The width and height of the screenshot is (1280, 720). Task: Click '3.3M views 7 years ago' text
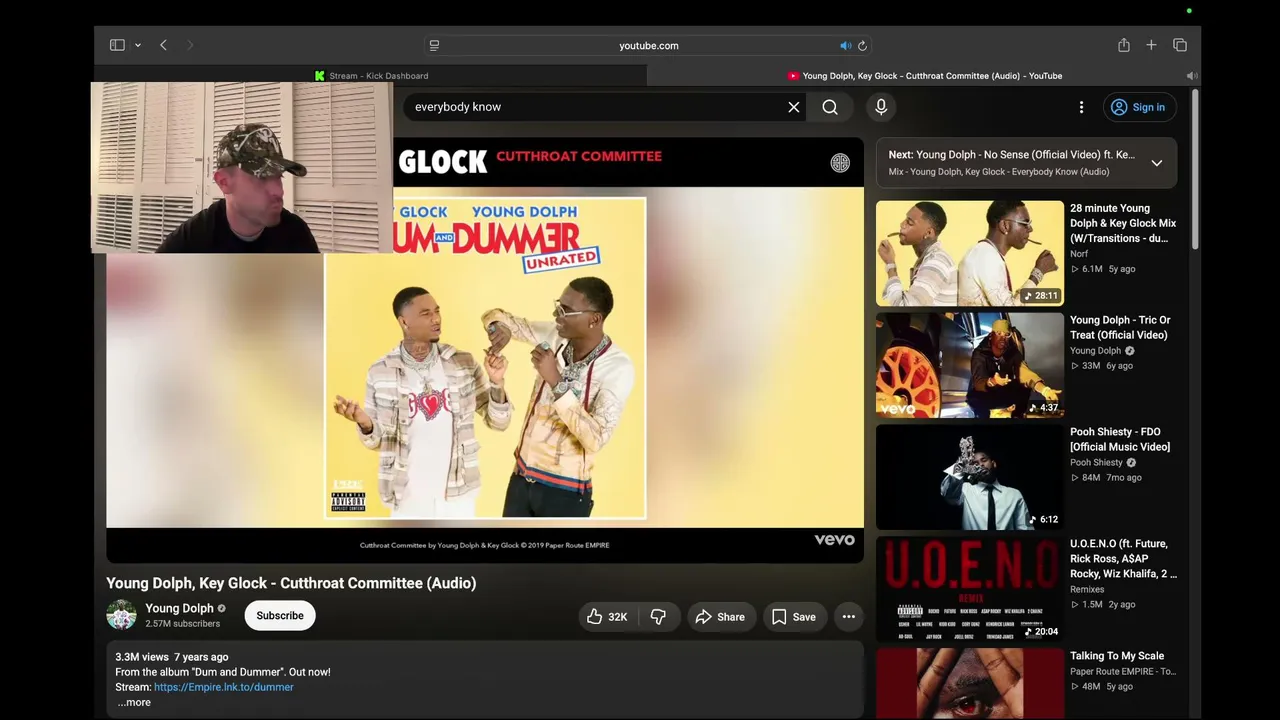tap(172, 657)
